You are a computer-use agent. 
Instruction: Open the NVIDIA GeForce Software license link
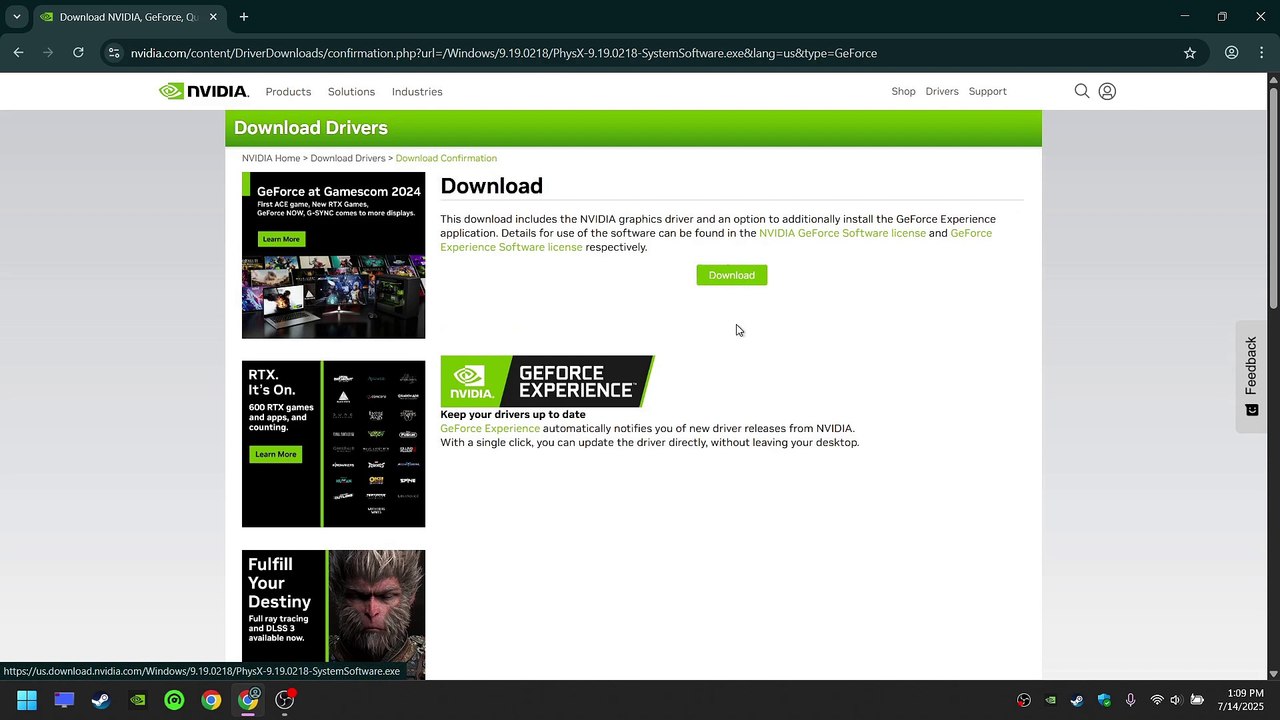tap(842, 233)
